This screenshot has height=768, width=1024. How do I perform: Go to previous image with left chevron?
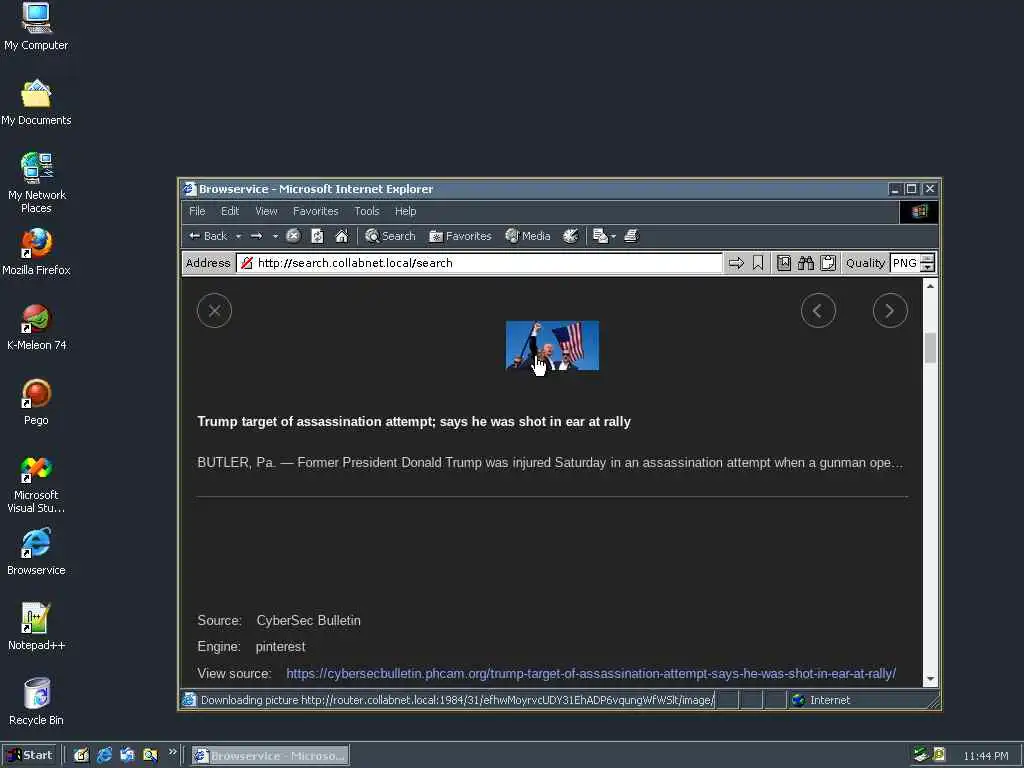818,311
